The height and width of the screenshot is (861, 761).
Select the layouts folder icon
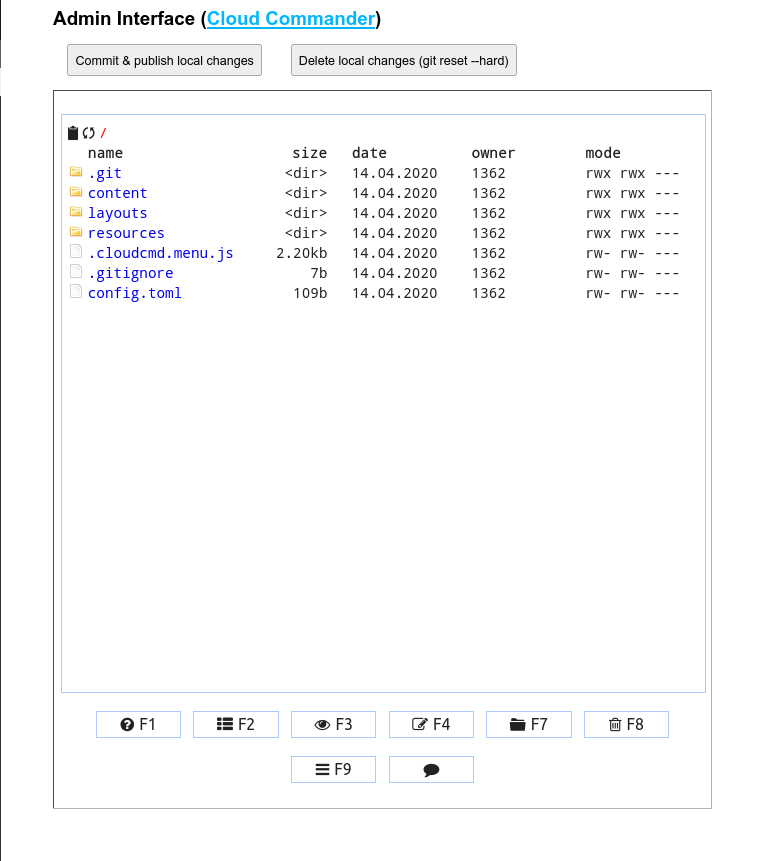(76, 212)
